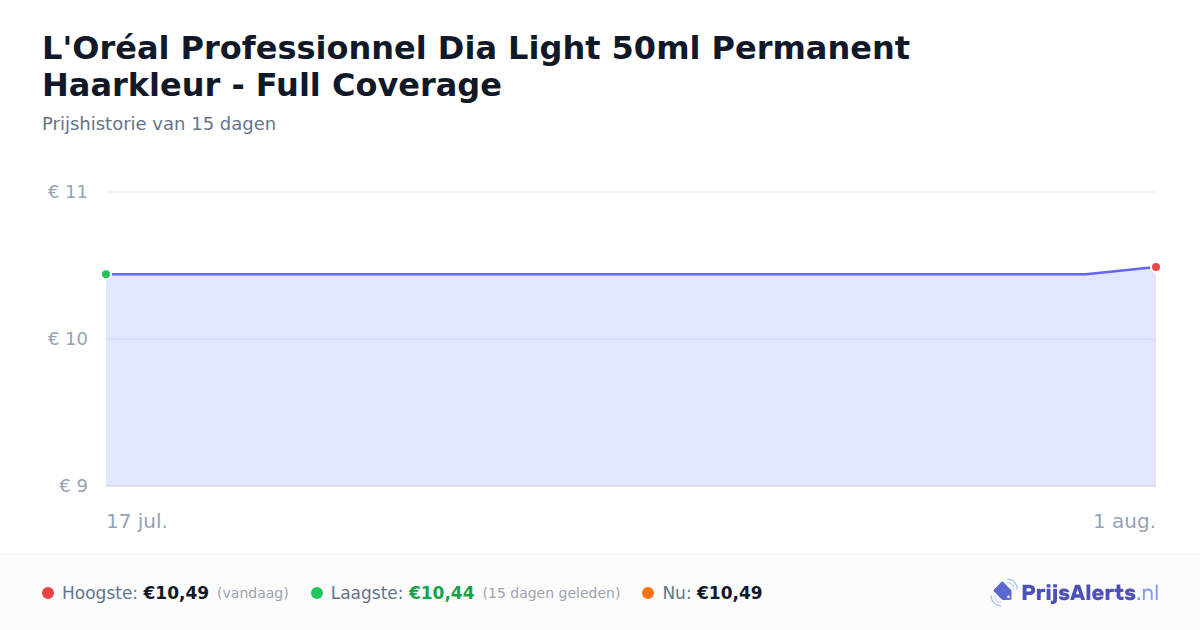1200x630 pixels.
Task: Click the Prijshistorie van 15 dagen subtitle
Action: 159,124
